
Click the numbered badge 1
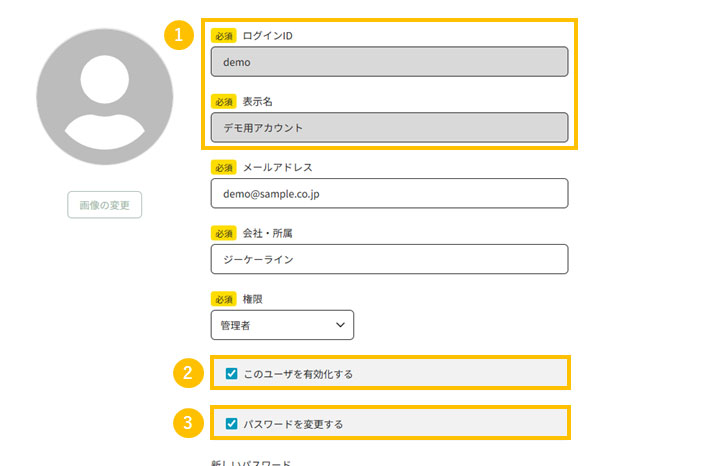pos(179,35)
